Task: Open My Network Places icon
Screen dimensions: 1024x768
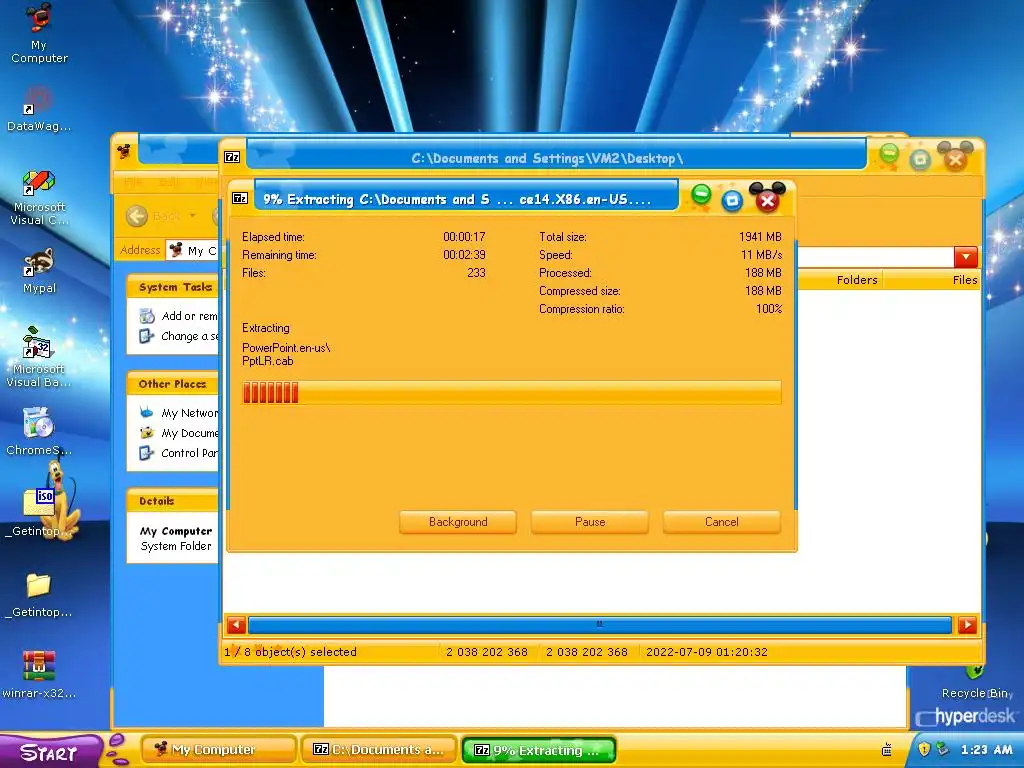Action: point(147,413)
